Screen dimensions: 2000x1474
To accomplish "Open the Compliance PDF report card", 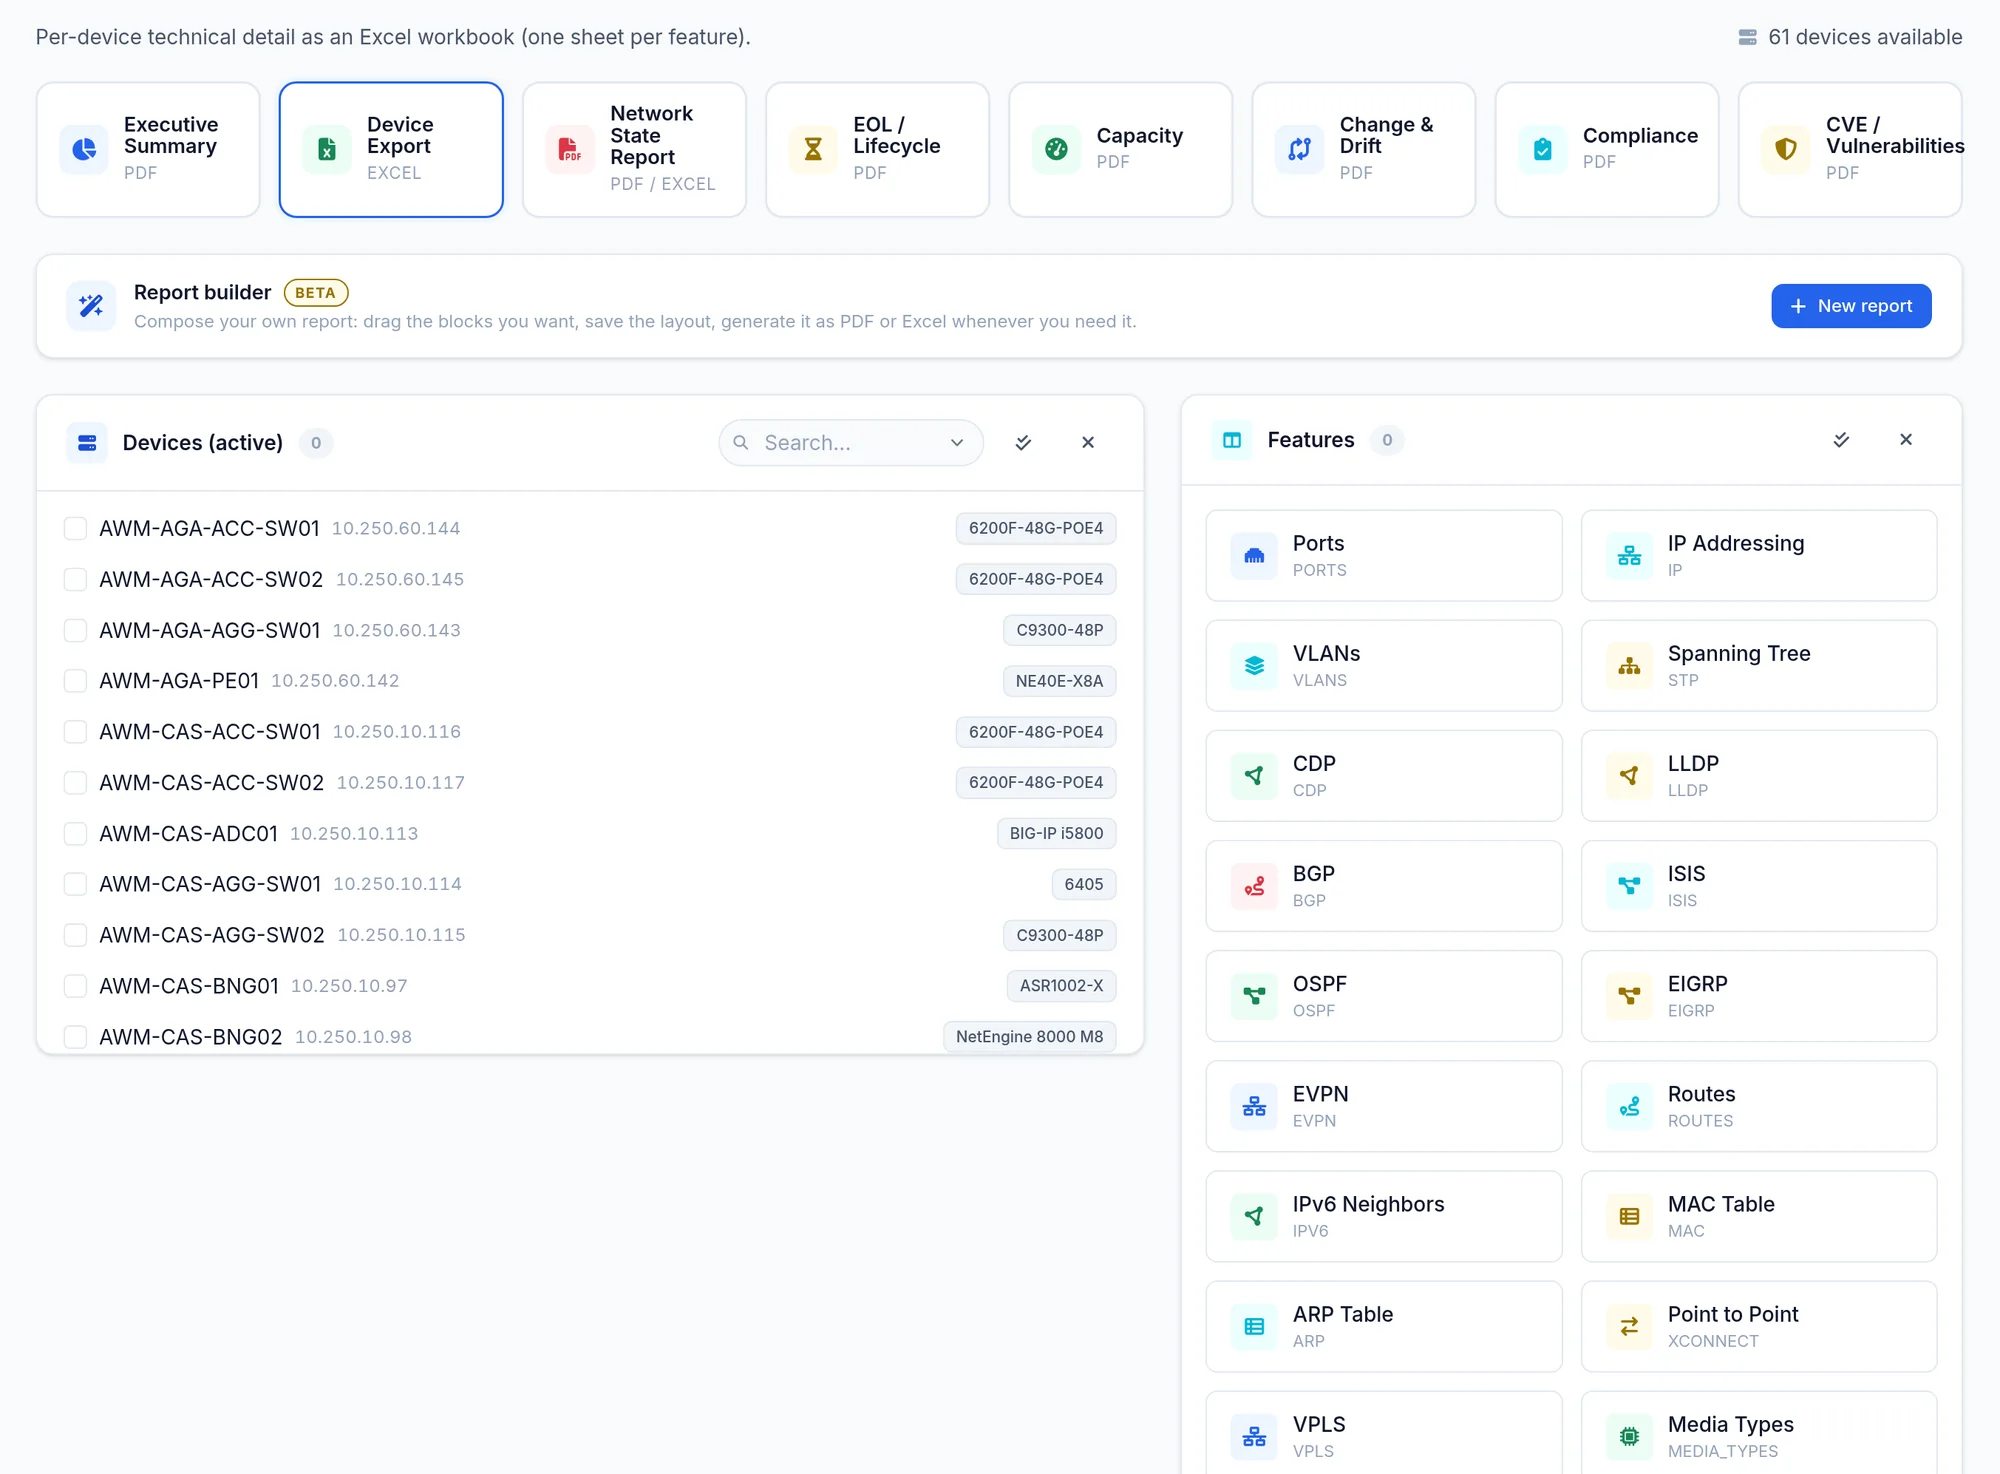I will click(x=1606, y=149).
